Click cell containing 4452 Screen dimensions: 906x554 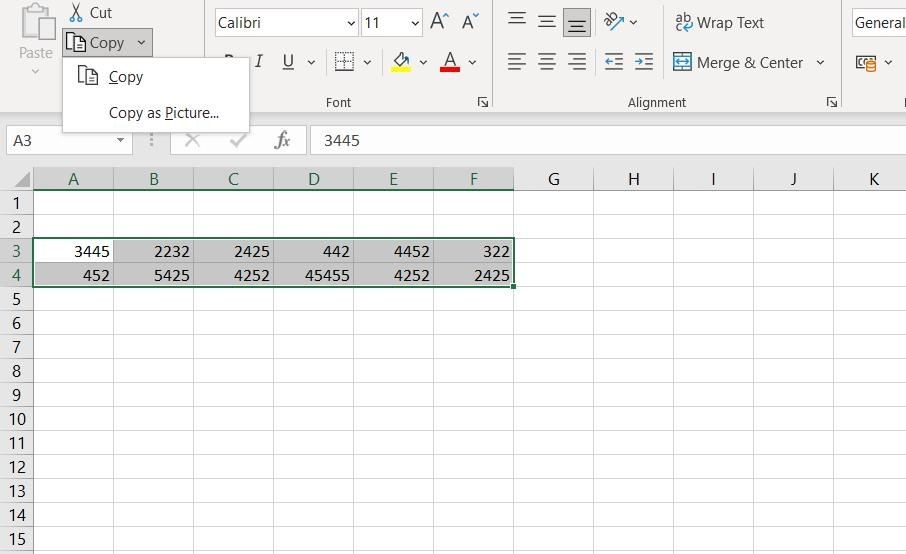click(393, 251)
